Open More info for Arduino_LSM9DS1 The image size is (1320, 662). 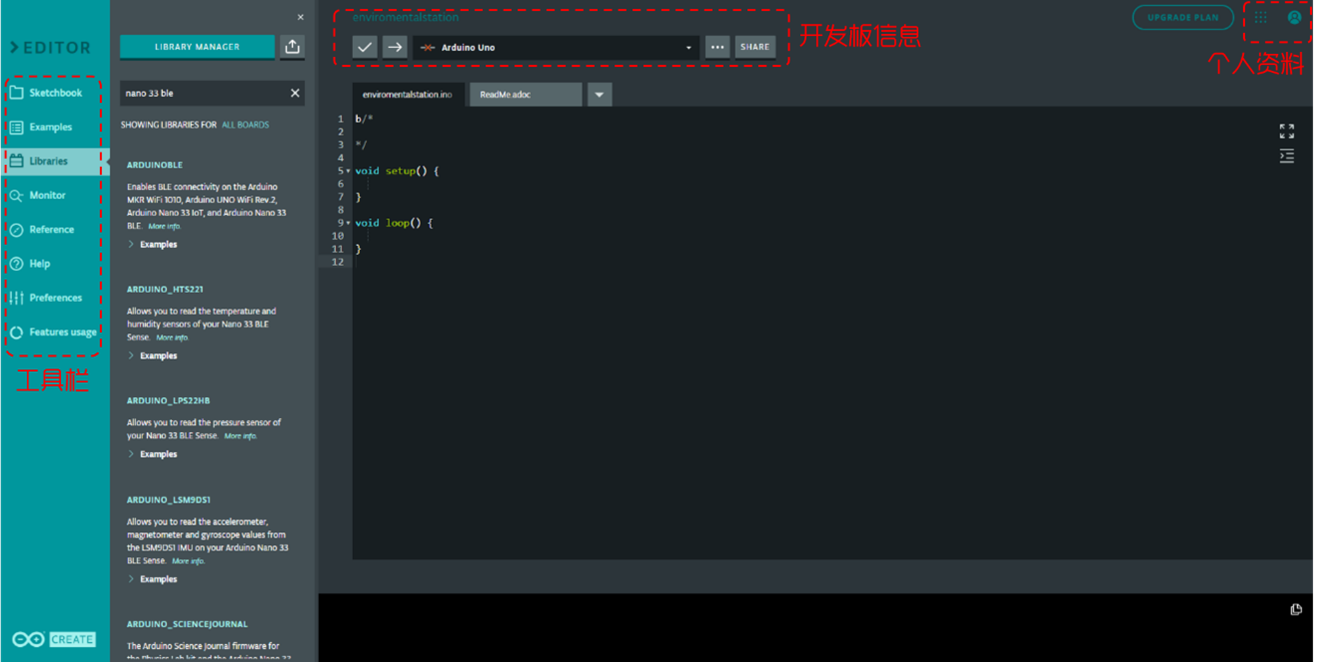click(188, 561)
